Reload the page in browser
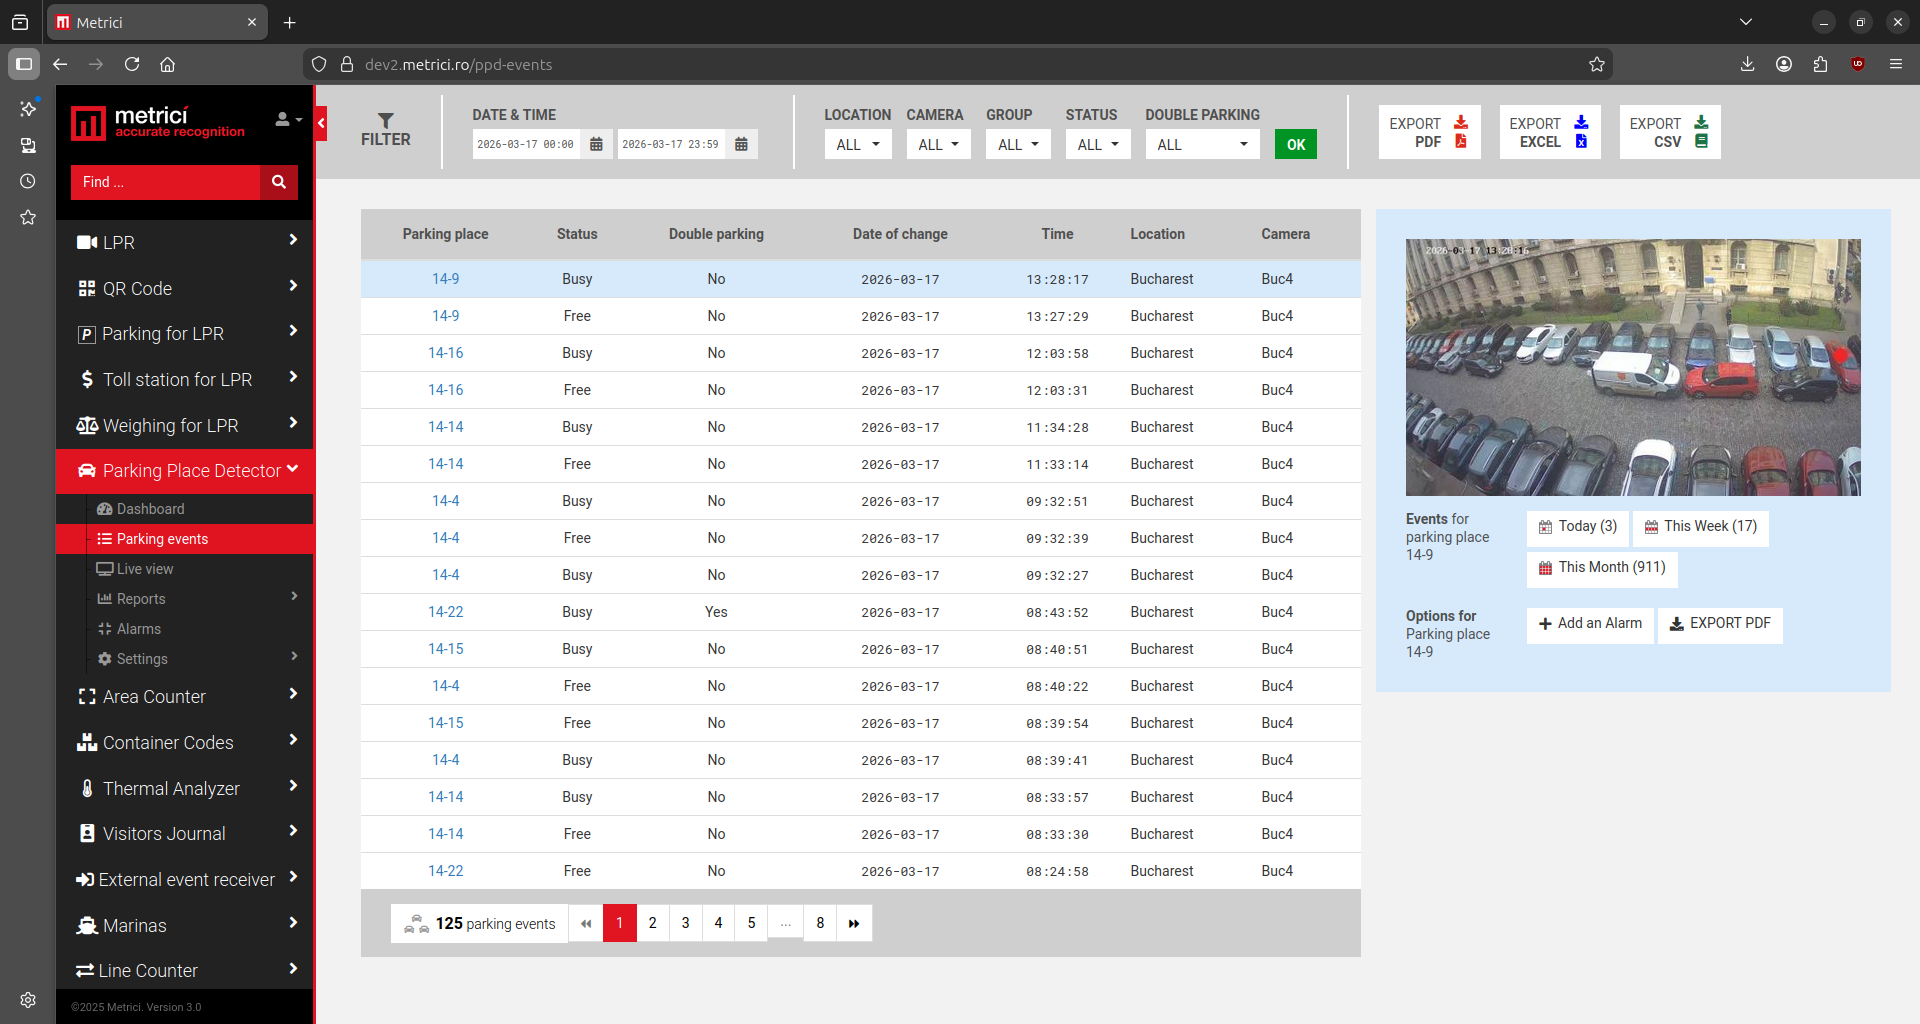 point(132,64)
